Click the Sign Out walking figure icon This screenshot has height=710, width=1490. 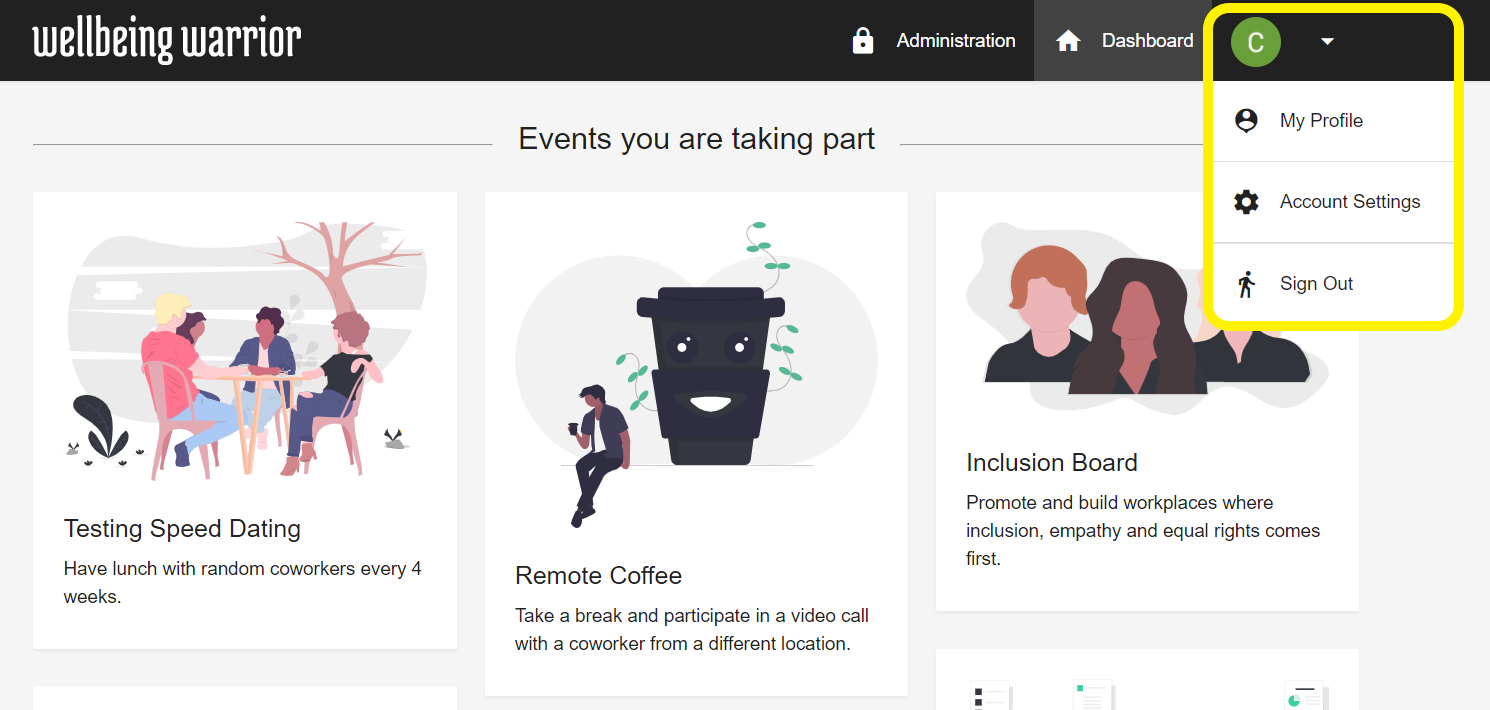click(1246, 284)
